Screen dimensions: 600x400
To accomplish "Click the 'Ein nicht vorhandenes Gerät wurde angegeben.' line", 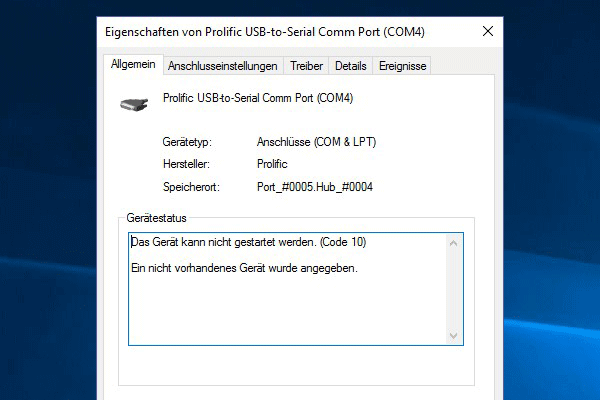I will tap(244, 268).
